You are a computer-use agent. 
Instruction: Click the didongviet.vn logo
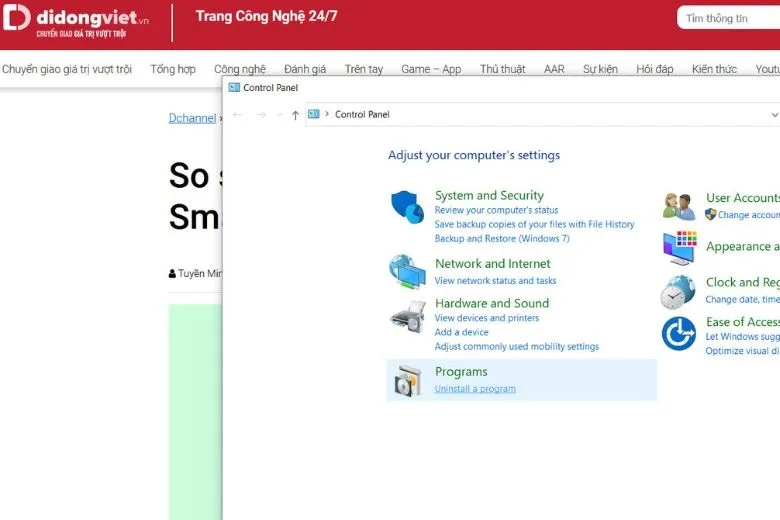[75, 21]
